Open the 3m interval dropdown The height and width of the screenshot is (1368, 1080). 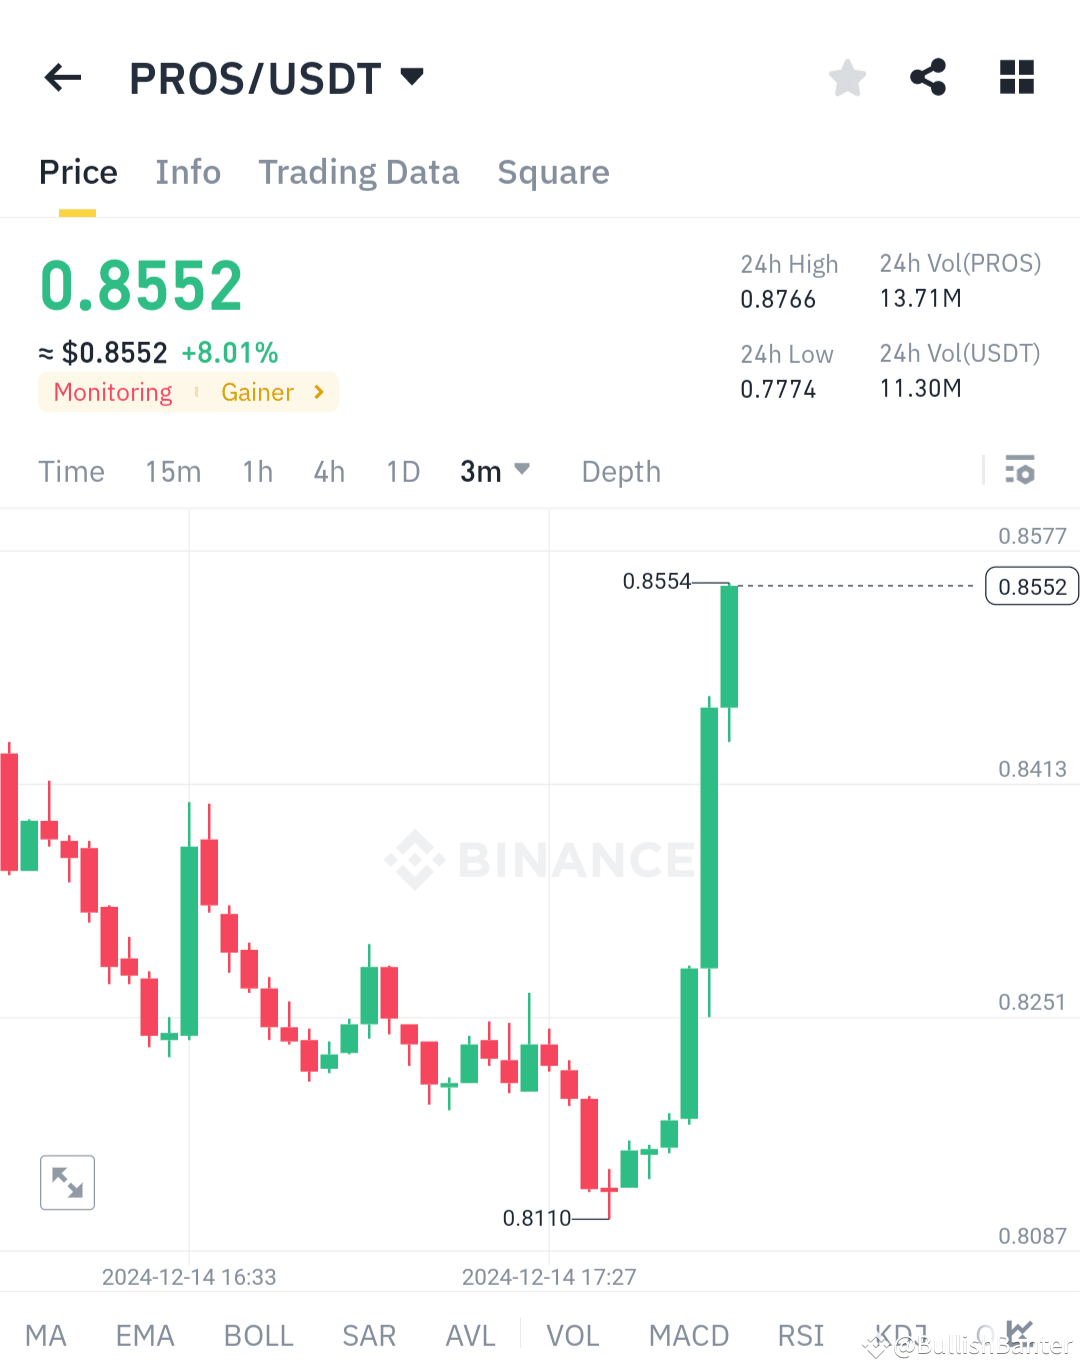(495, 470)
